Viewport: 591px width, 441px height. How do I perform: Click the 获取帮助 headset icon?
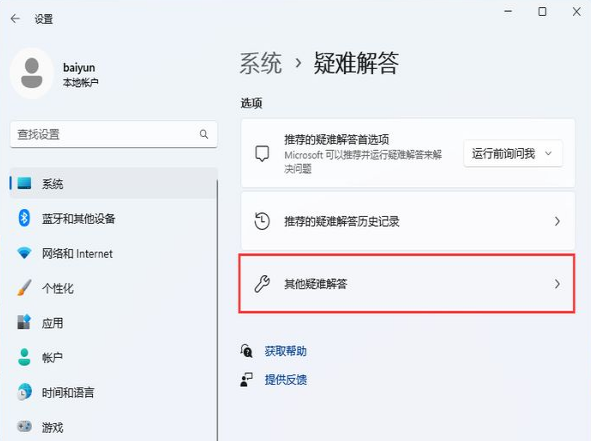click(x=247, y=351)
